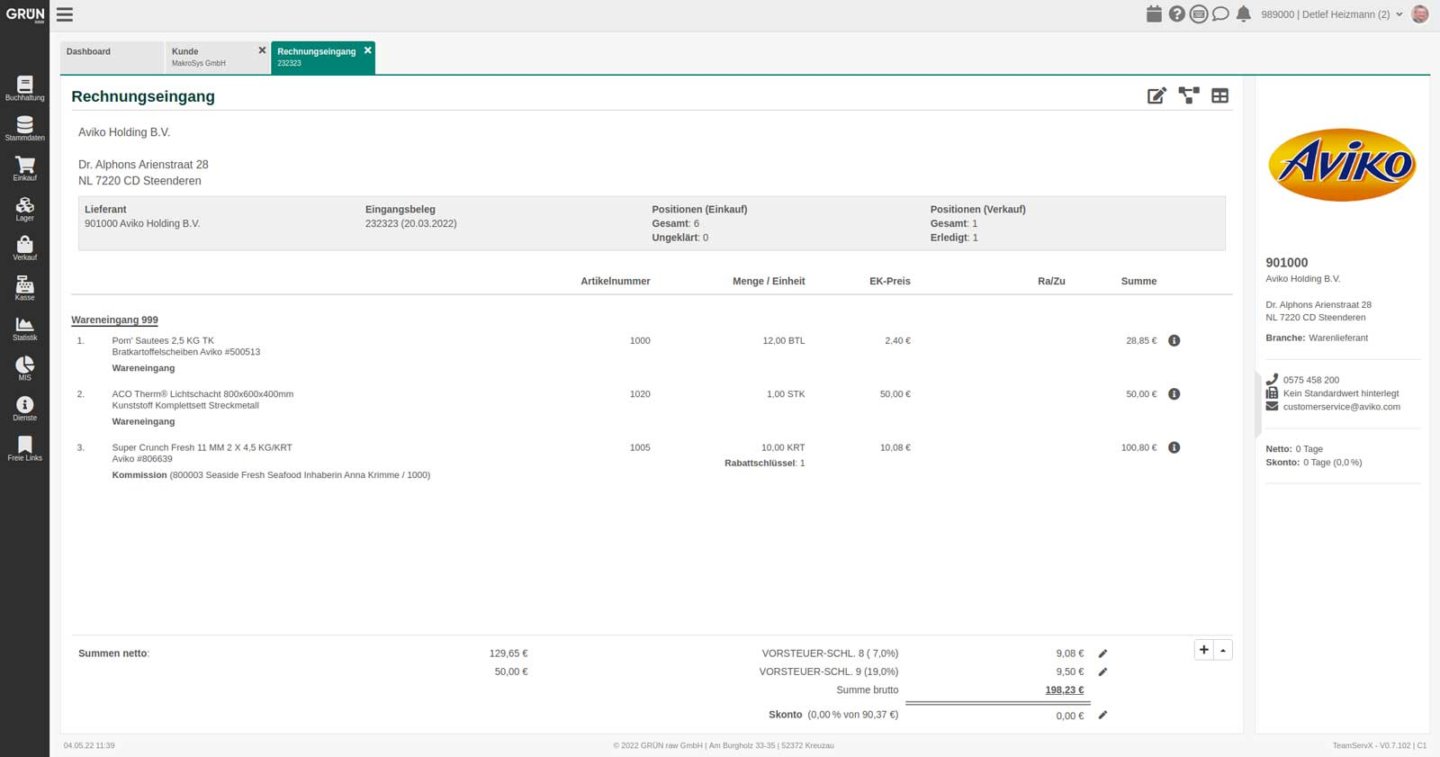Click the user avatar picture
Image resolution: width=1440 pixels, height=757 pixels.
click(1420, 14)
